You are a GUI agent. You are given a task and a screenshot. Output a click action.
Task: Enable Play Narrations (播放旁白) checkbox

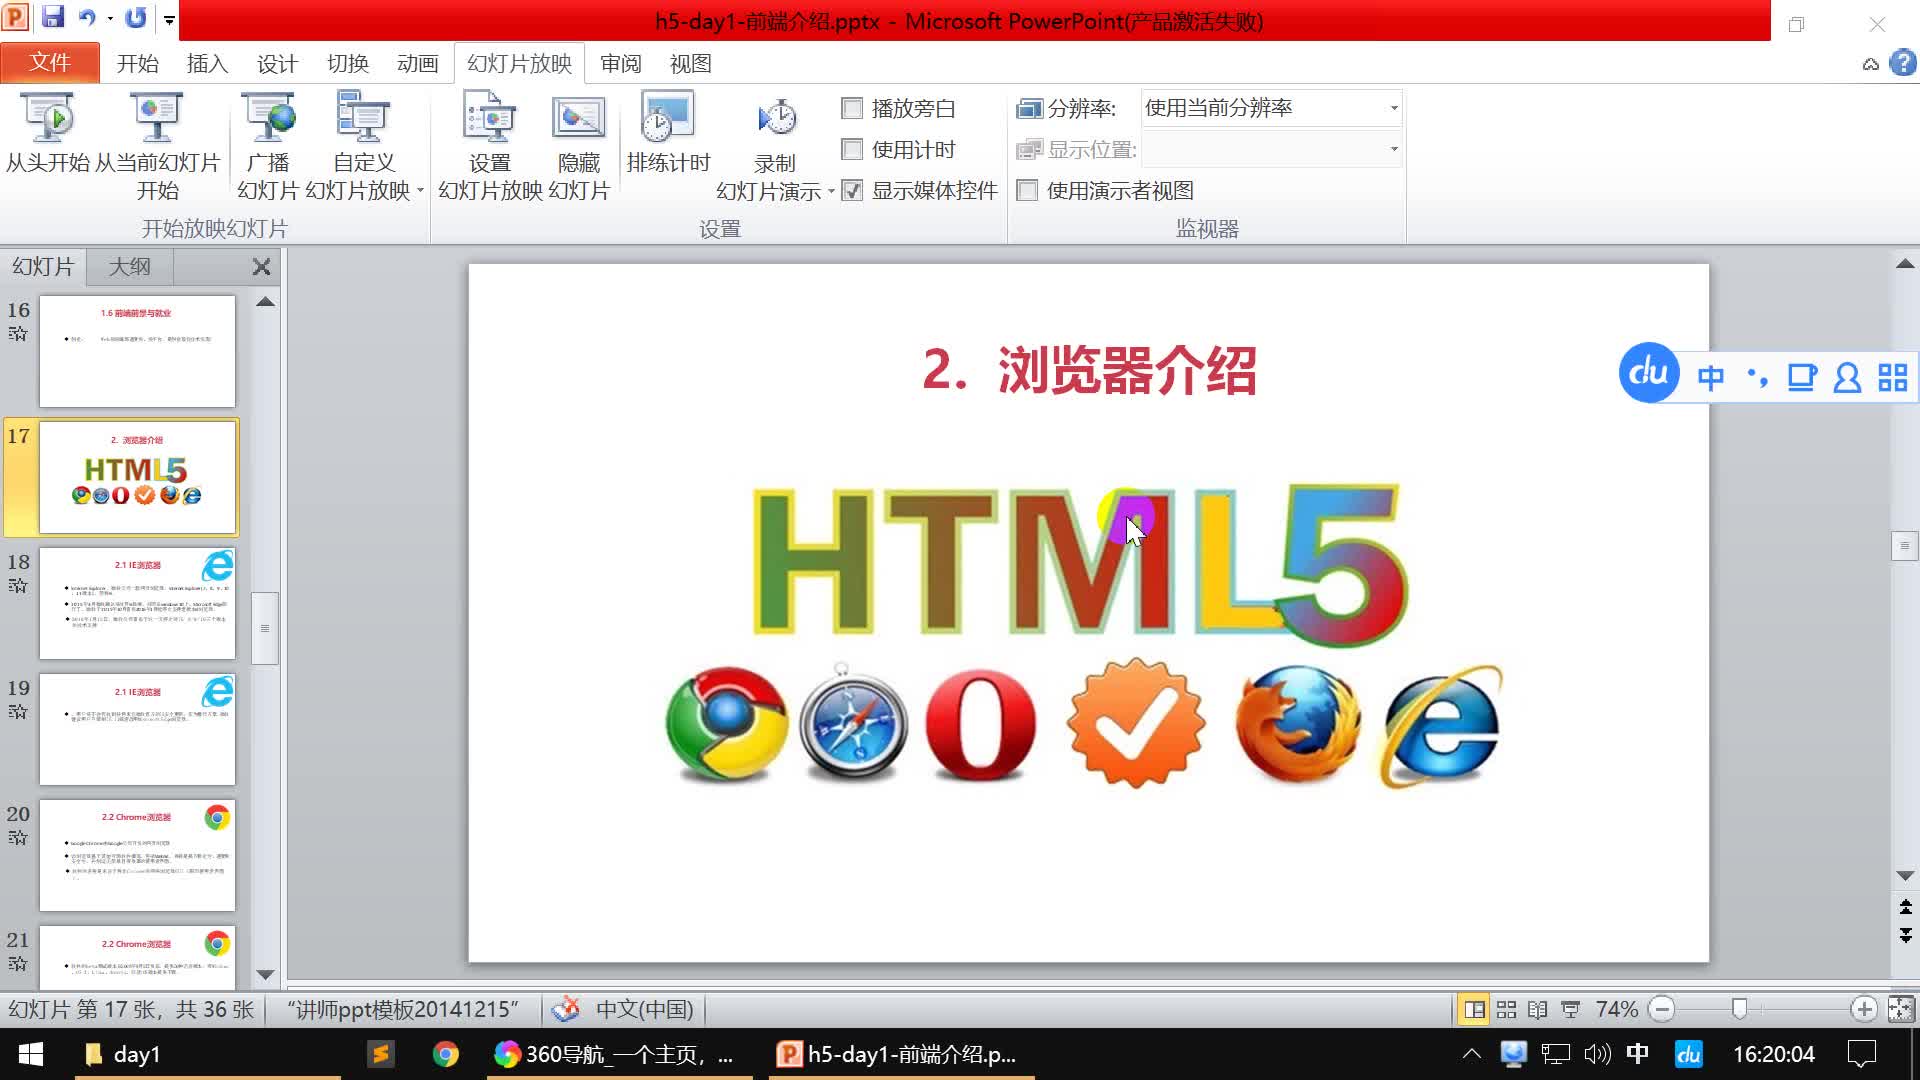(852, 108)
